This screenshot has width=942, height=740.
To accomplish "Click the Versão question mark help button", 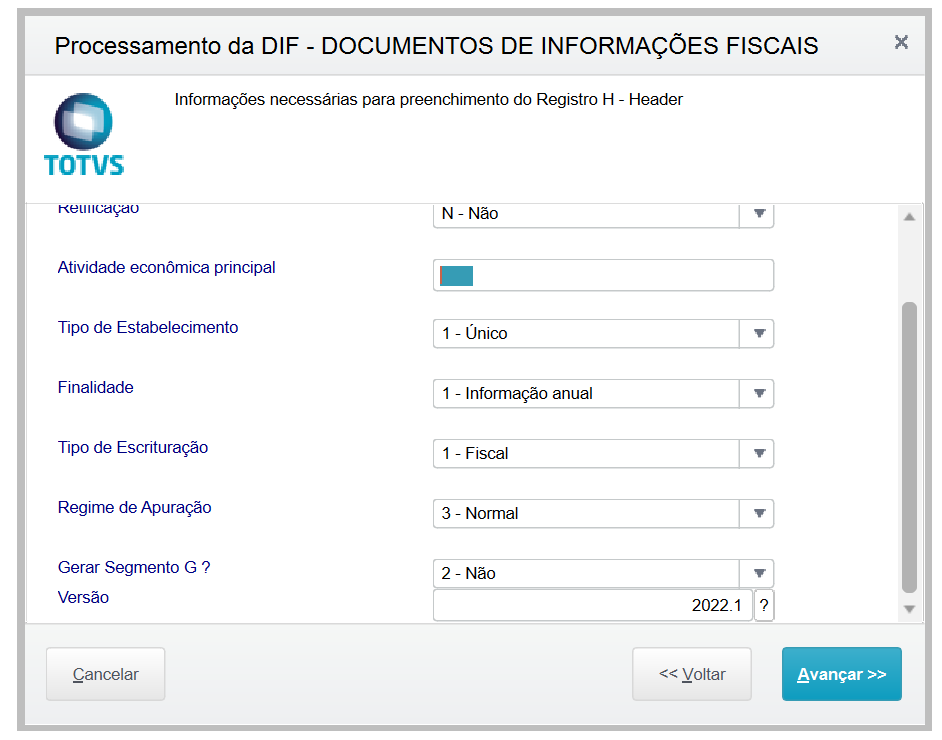I will [763, 605].
